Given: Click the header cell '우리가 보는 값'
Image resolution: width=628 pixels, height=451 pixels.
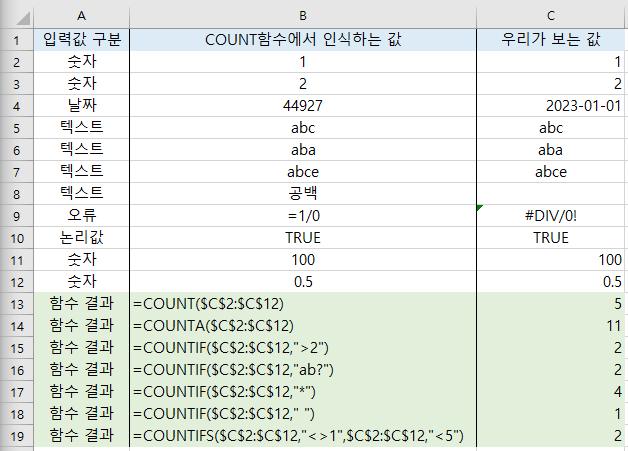Looking at the screenshot, I should [551, 40].
